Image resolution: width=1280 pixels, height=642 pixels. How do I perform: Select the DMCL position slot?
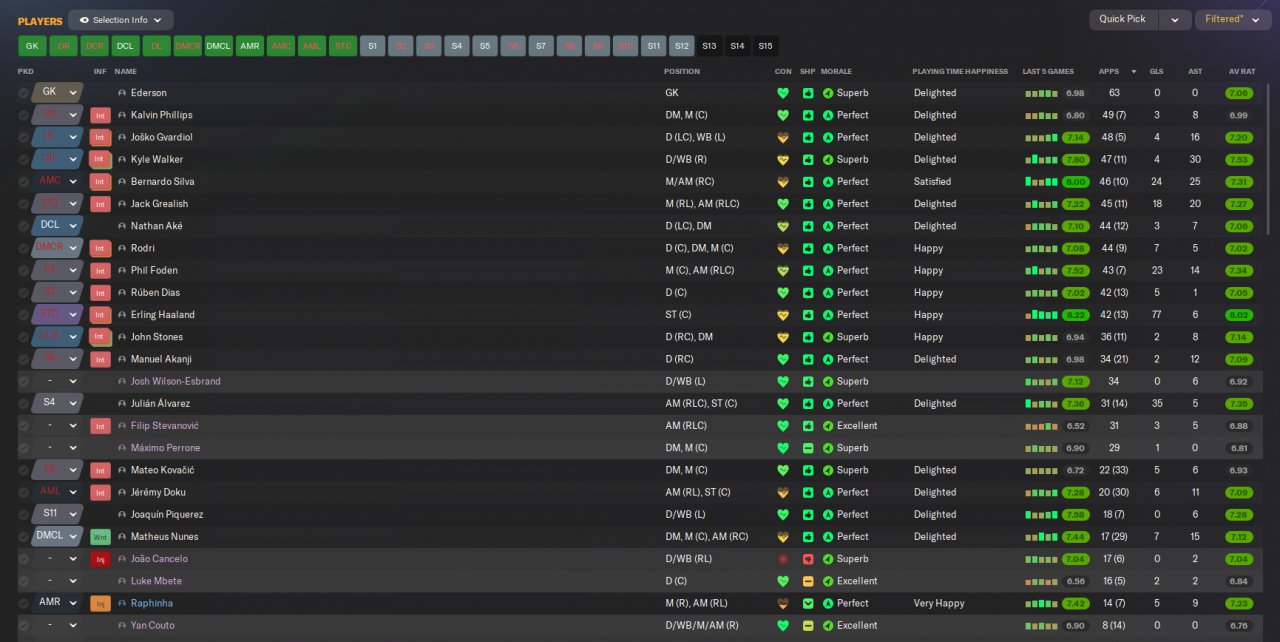coord(218,46)
